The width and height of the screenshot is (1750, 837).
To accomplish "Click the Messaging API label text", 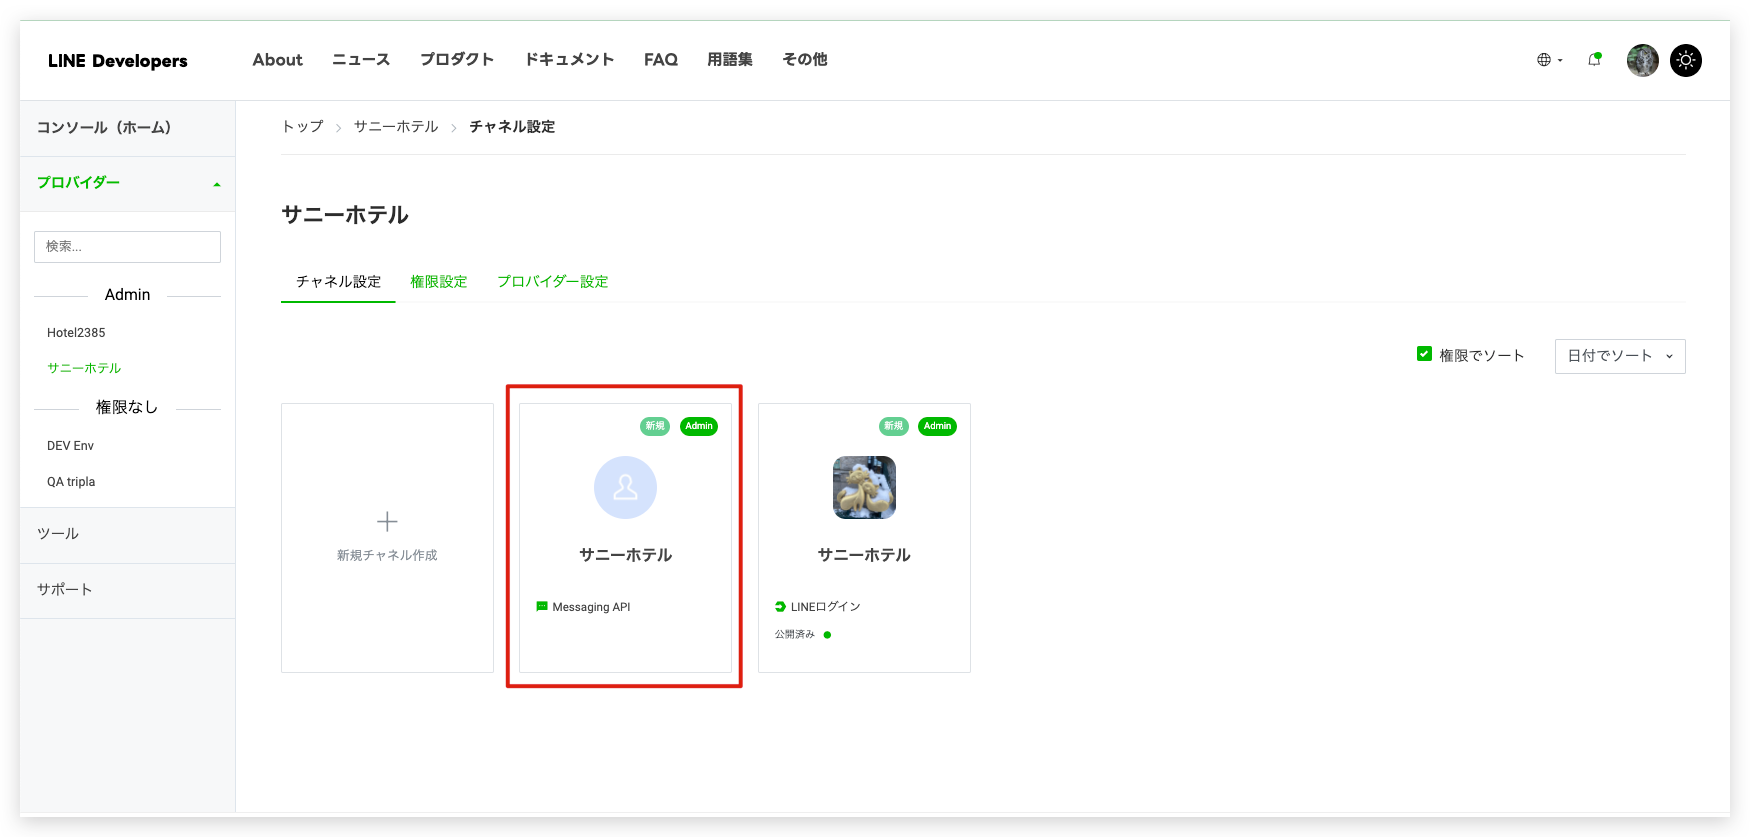I will coord(591,607).
